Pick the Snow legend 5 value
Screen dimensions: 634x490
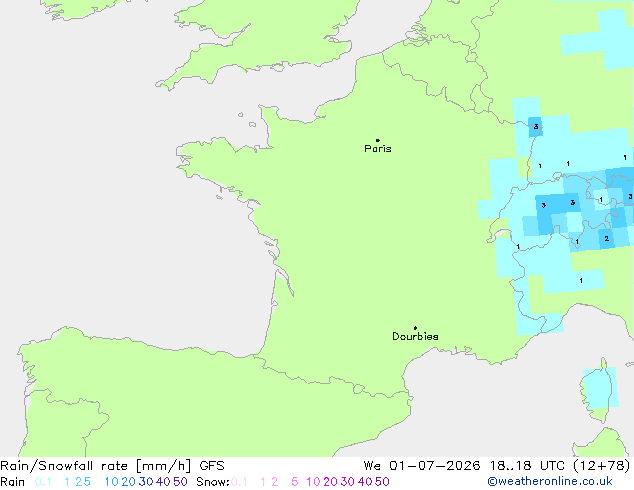(x=295, y=482)
